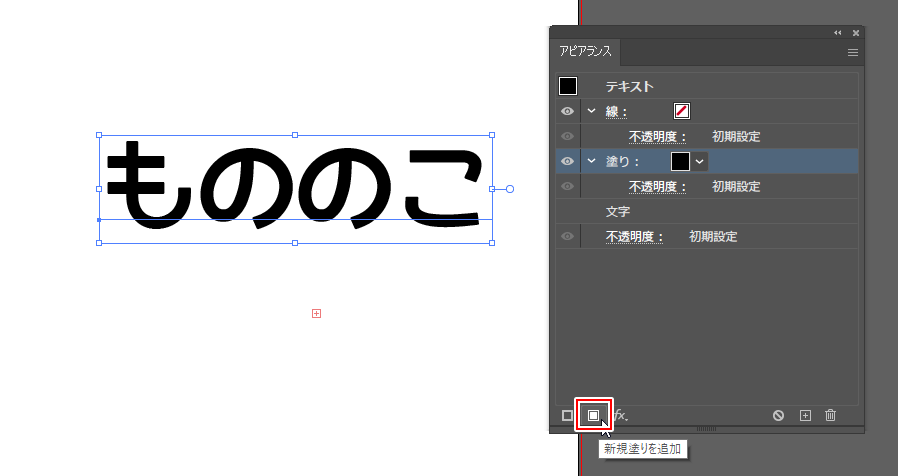The width and height of the screenshot is (898, 476).
Task: Click the Clear Appearance icon
Action: point(778,415)
